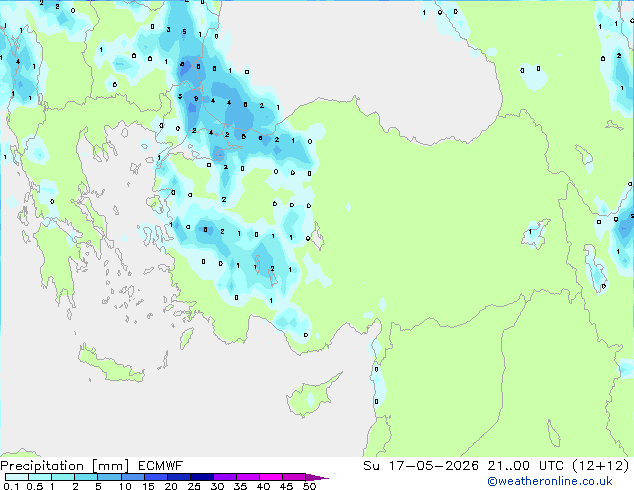Click the legend arrow tip above 50
The height and width of the screenshot is (490, 634).
[x=317, y=477]
